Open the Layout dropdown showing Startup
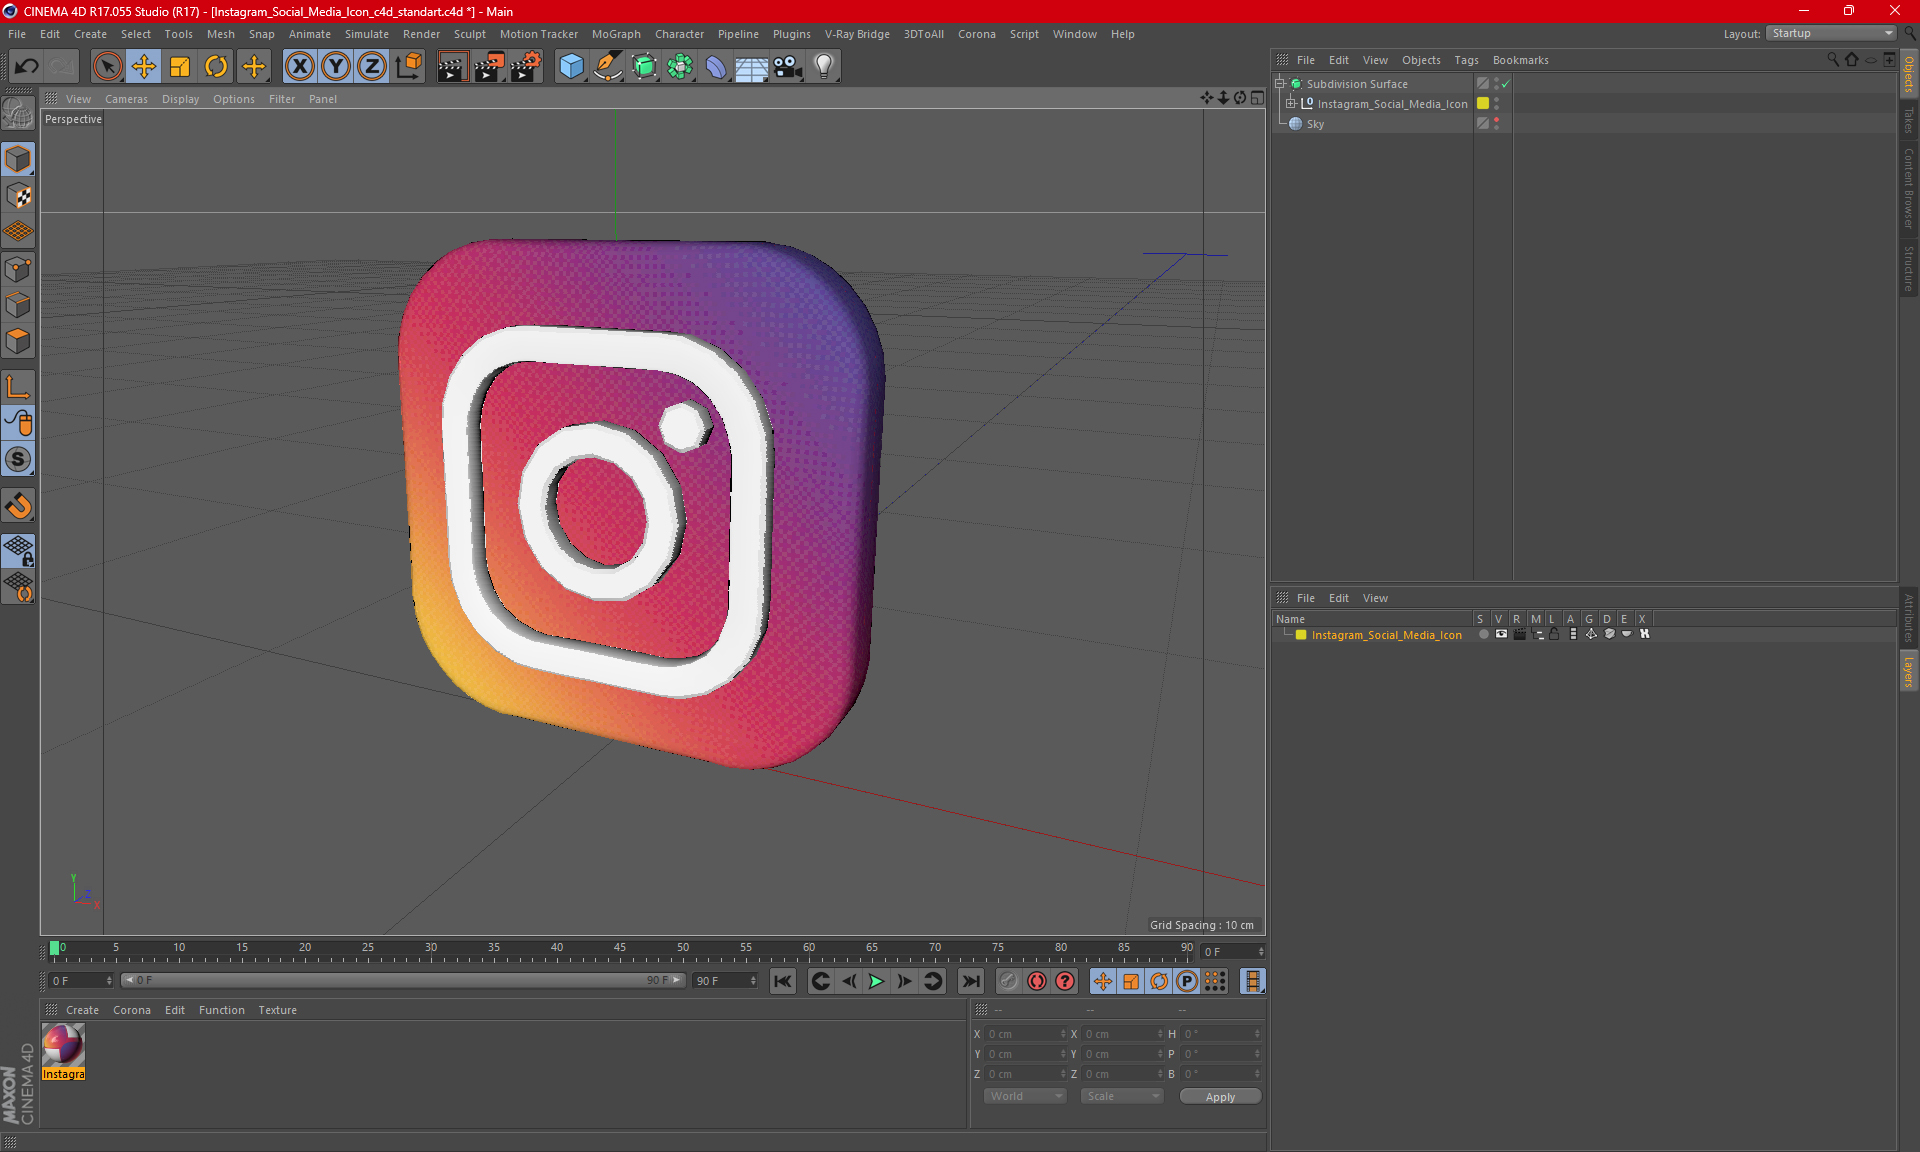Screen dimensions: 1920x1152 [1833, 33]
